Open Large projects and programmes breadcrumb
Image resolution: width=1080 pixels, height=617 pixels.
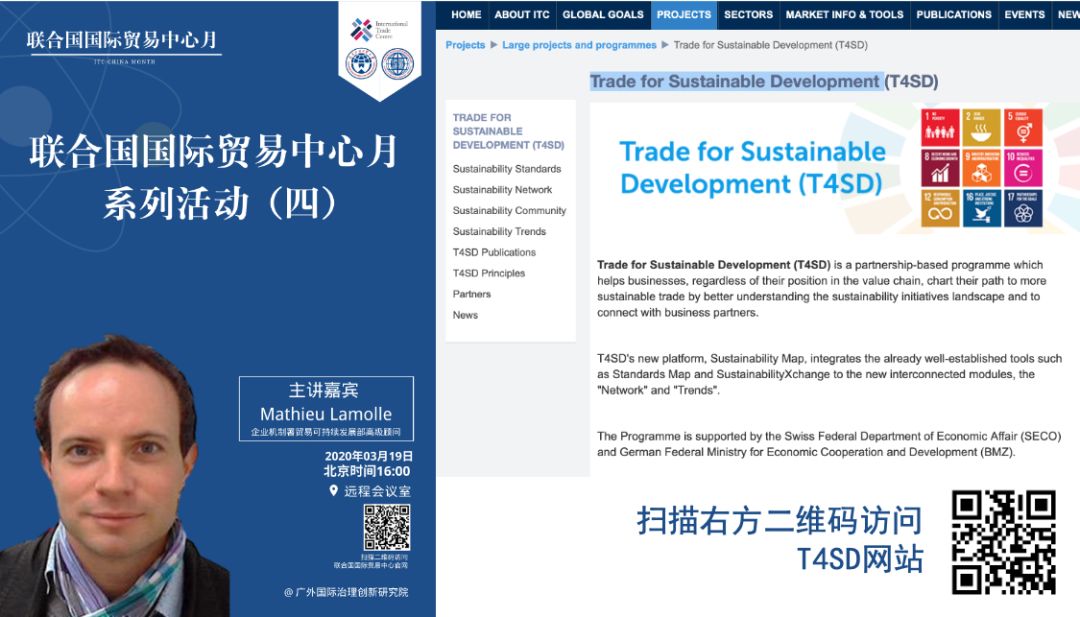click(x=579, y=45)
